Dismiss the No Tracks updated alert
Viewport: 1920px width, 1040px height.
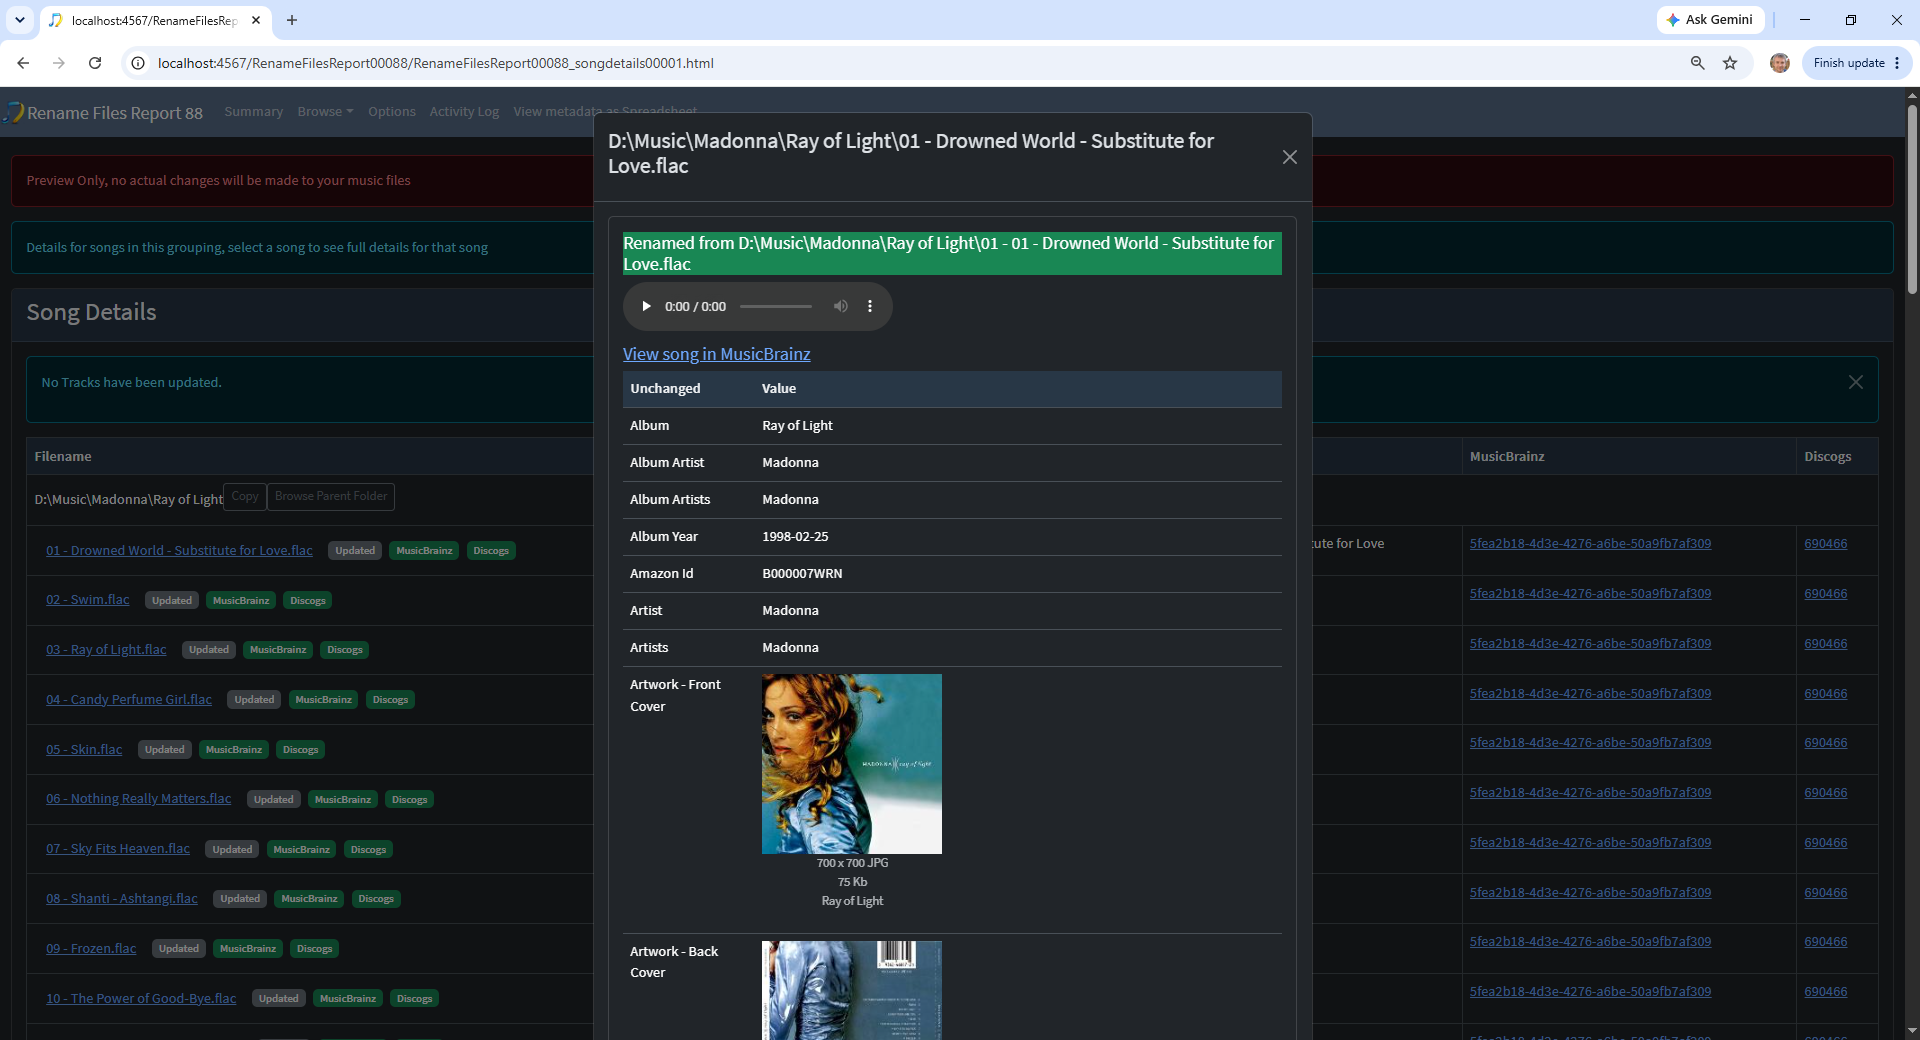pyautogui.click(x=1855, y=382)
